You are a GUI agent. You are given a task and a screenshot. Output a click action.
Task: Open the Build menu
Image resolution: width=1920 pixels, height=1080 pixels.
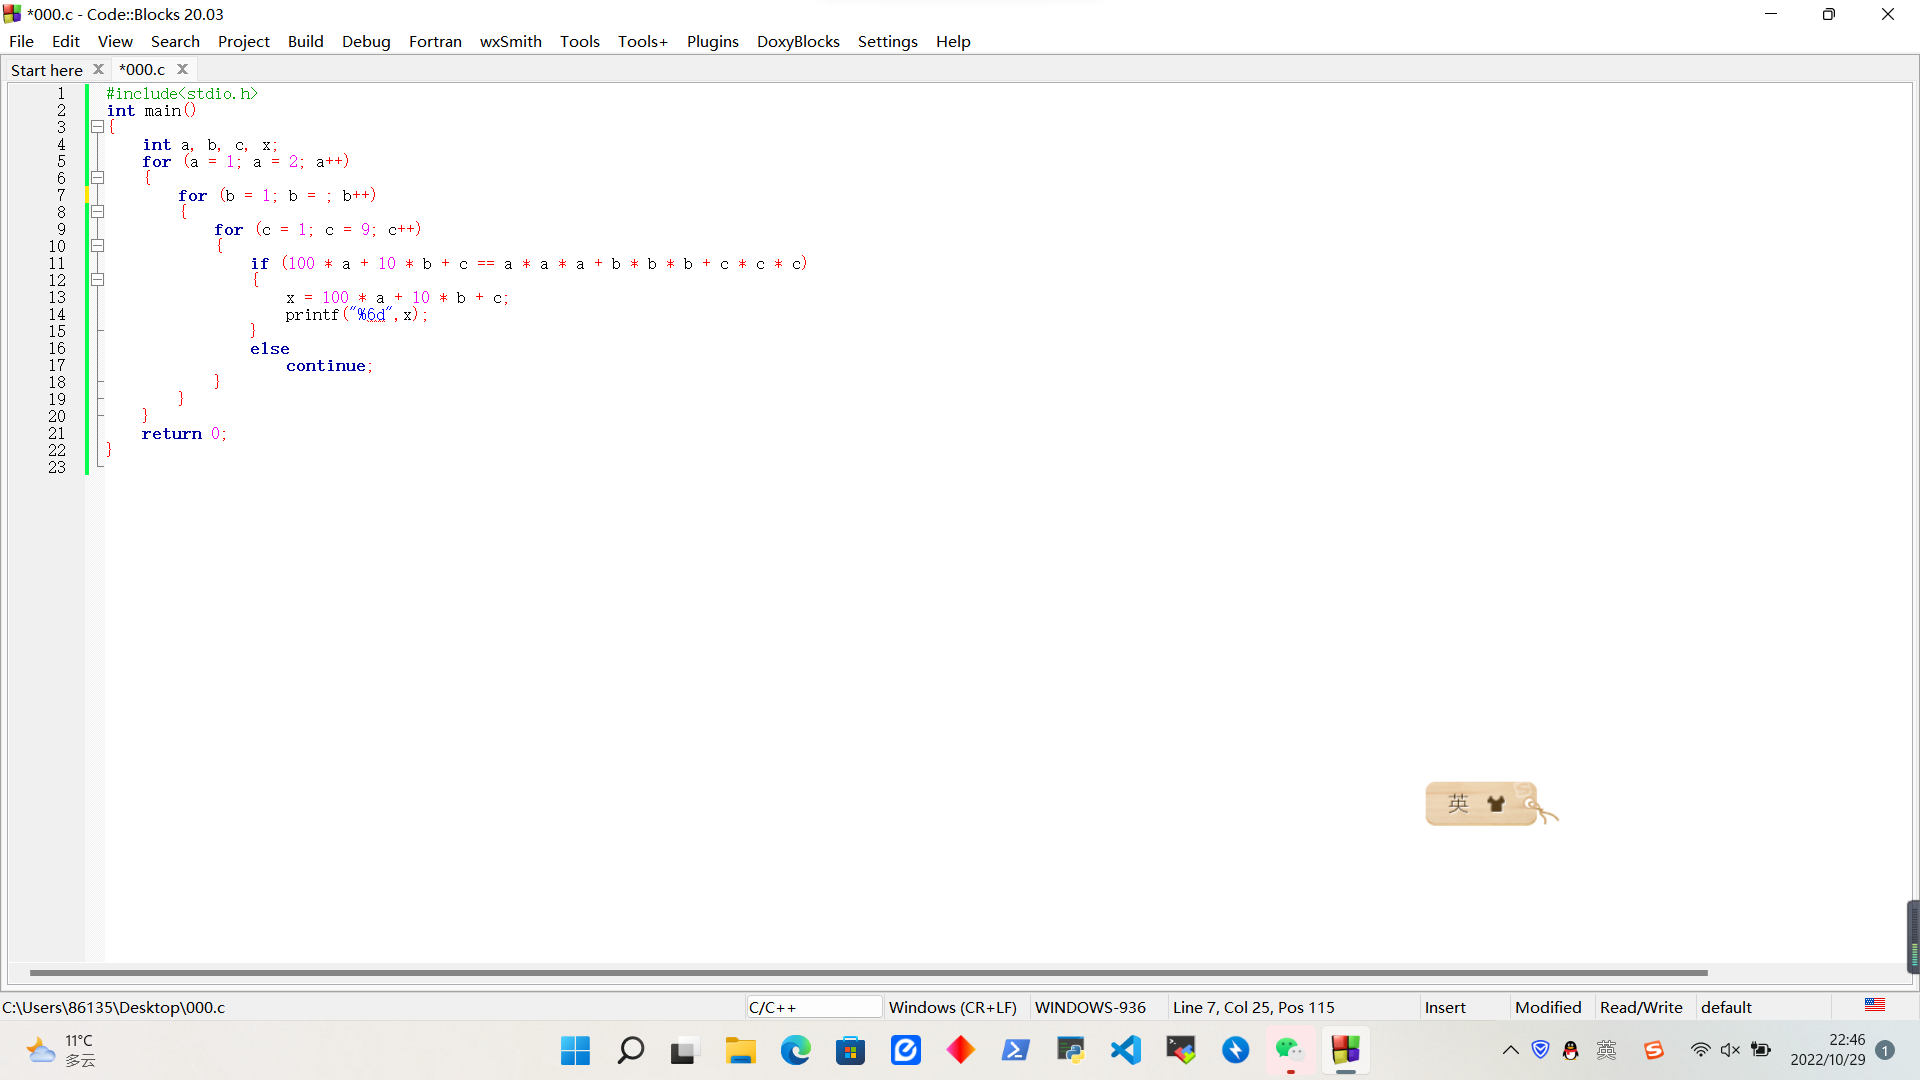(x=305, y=41)
